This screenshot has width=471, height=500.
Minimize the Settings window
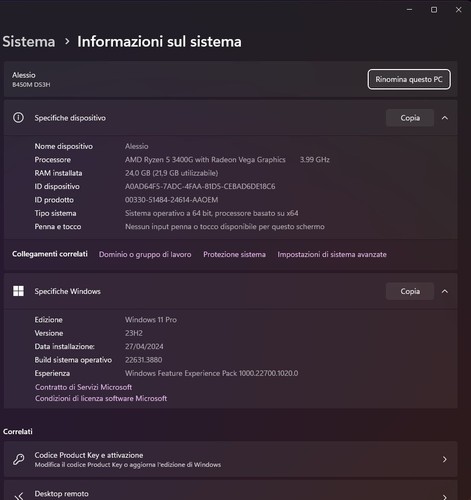pos(409,10)
